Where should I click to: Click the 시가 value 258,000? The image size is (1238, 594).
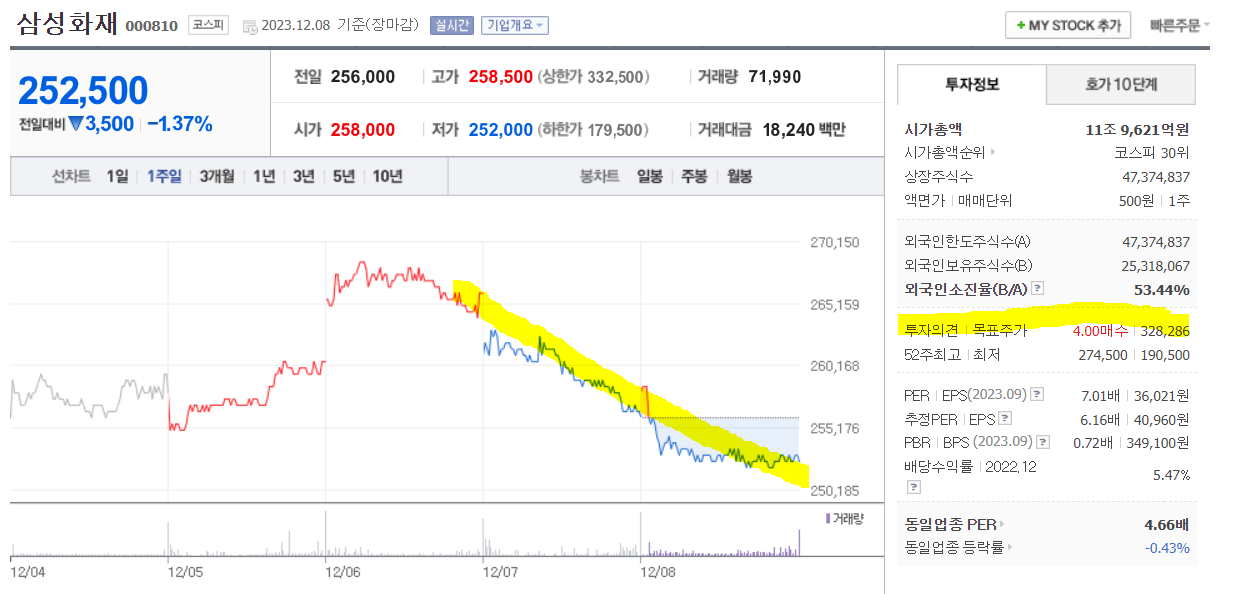click(x=362, y=130)
